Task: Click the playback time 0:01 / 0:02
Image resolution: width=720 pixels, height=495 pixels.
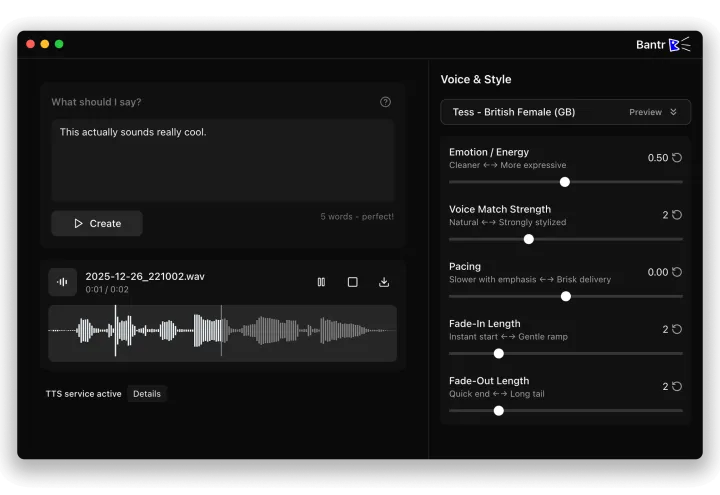Action: [107, 289]
